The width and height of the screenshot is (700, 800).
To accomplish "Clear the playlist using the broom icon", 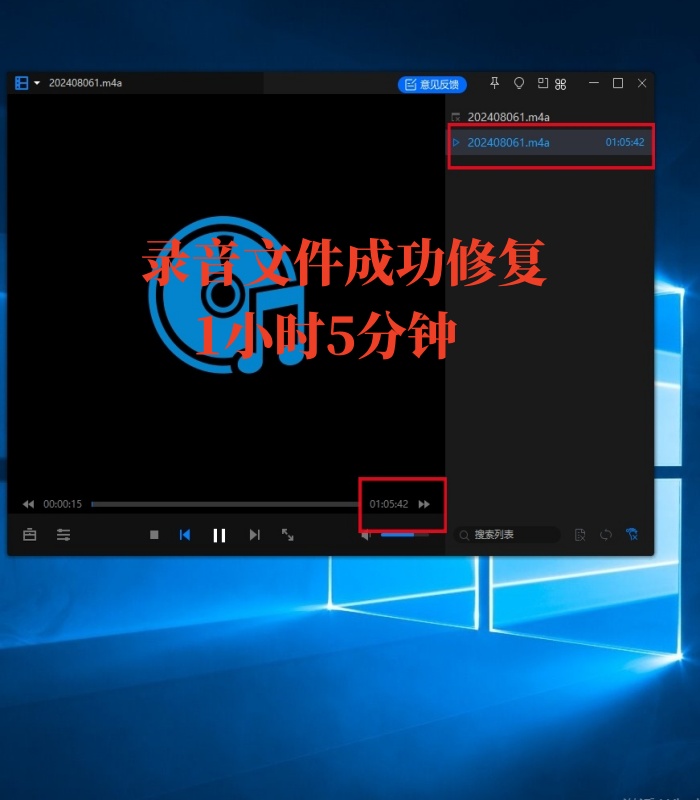I will coord(632,534).
